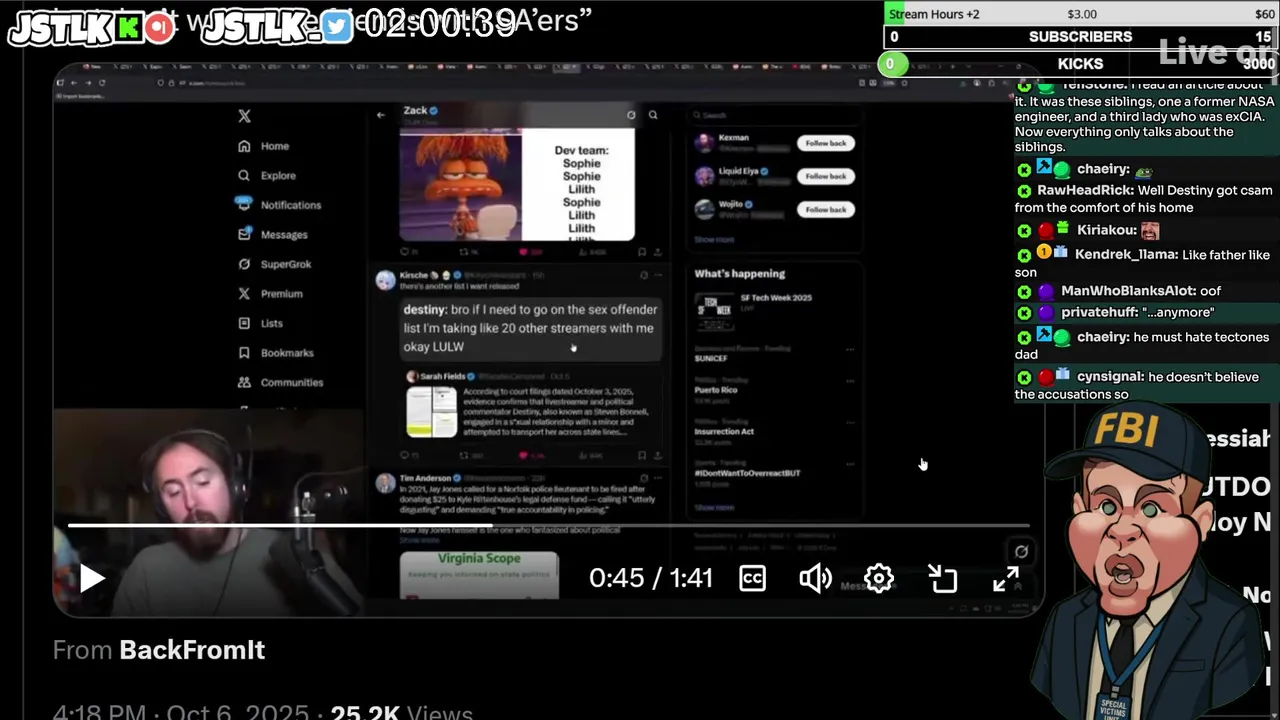Go to Home in the X sidebar
This screenshot has height=720, width=1280.
[x=264, y=146]
